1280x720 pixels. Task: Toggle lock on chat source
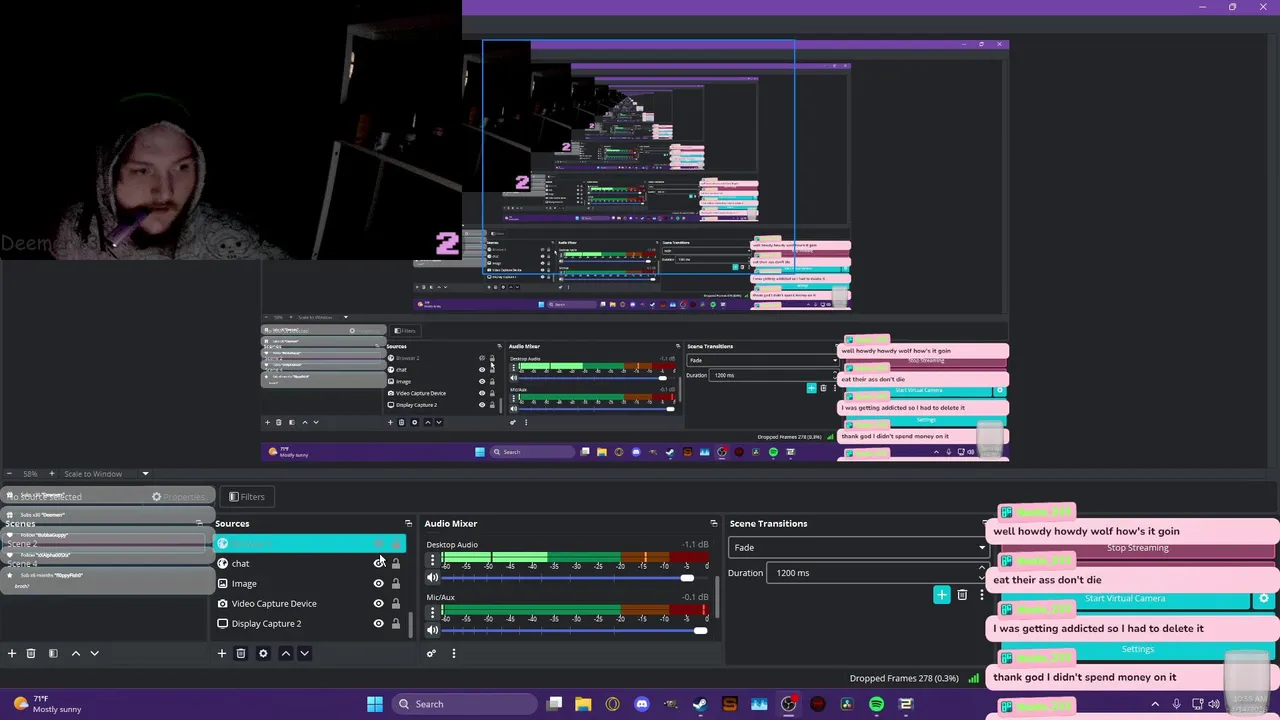point(396,563)
